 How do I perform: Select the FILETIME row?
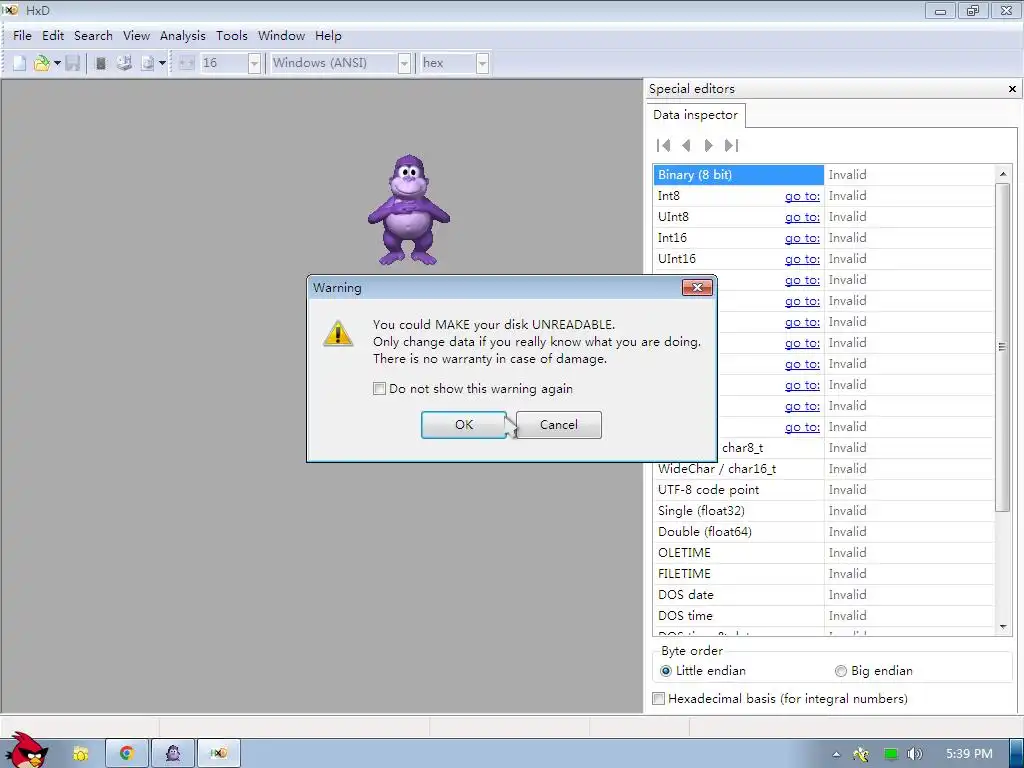point(824,573)
